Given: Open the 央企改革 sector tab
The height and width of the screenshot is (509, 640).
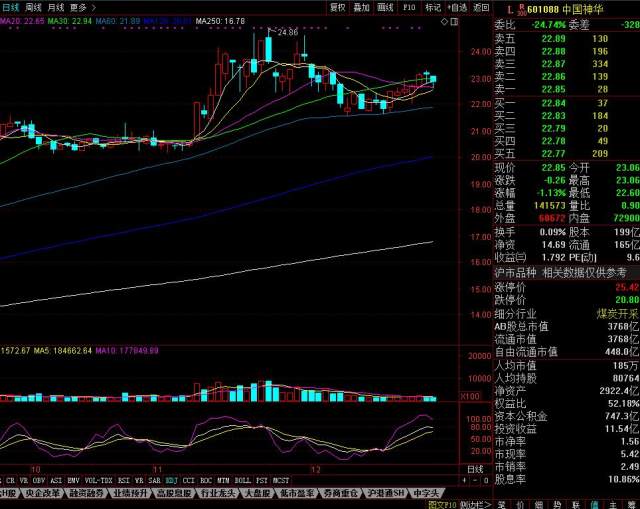Looking at the screenshot, I should pos(42,493).
